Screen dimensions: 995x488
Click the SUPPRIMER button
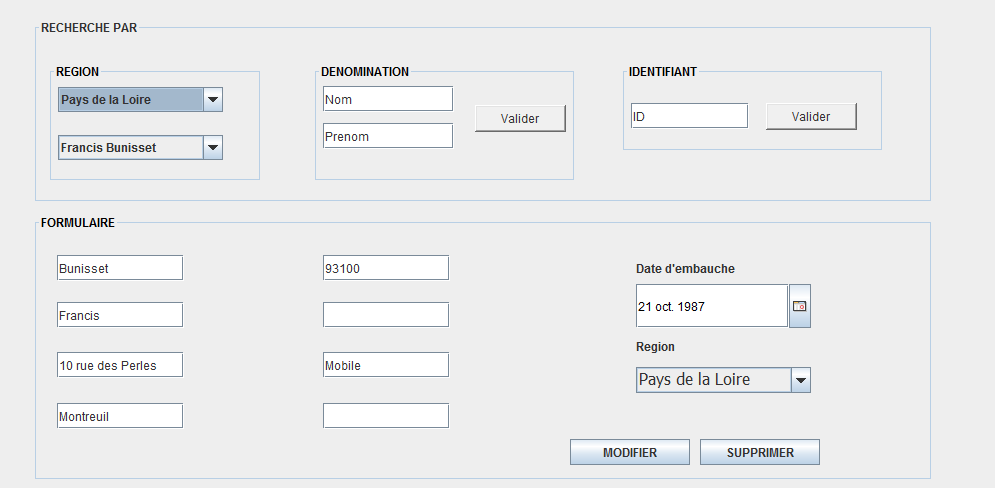[x=760, y=452]
